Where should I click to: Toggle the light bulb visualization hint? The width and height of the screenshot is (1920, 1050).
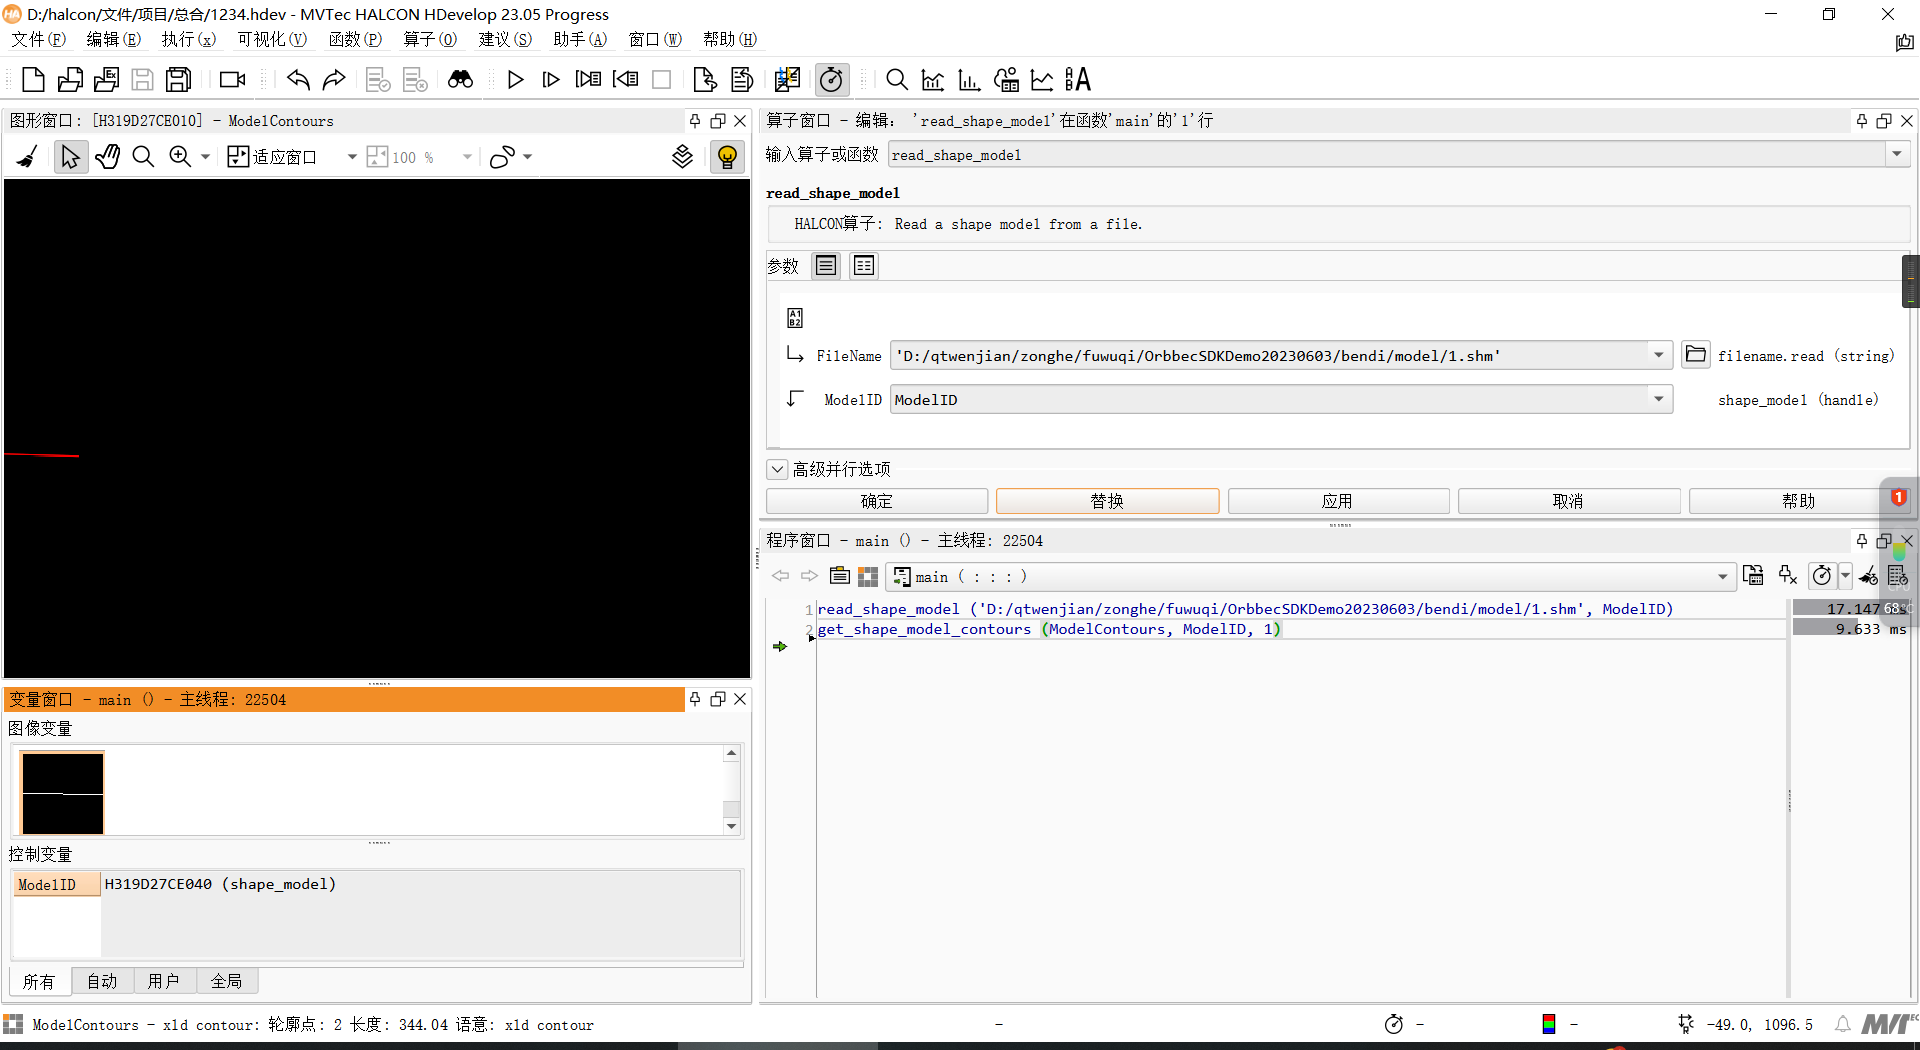point(727,157)
